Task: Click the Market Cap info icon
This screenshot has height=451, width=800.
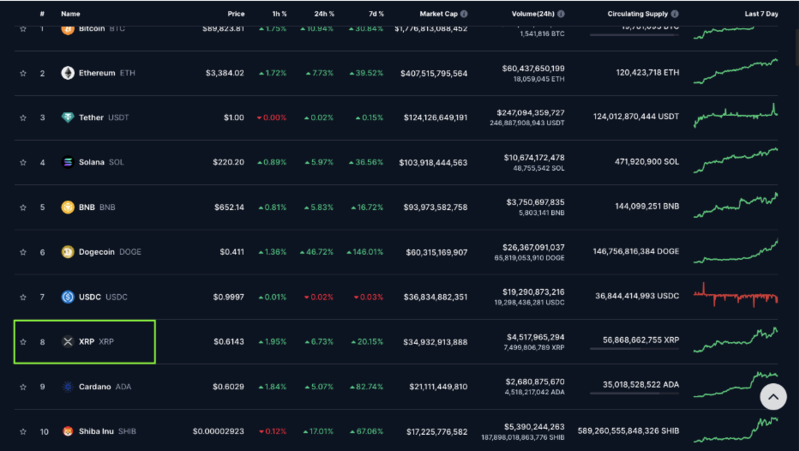Action: point(464,14)
